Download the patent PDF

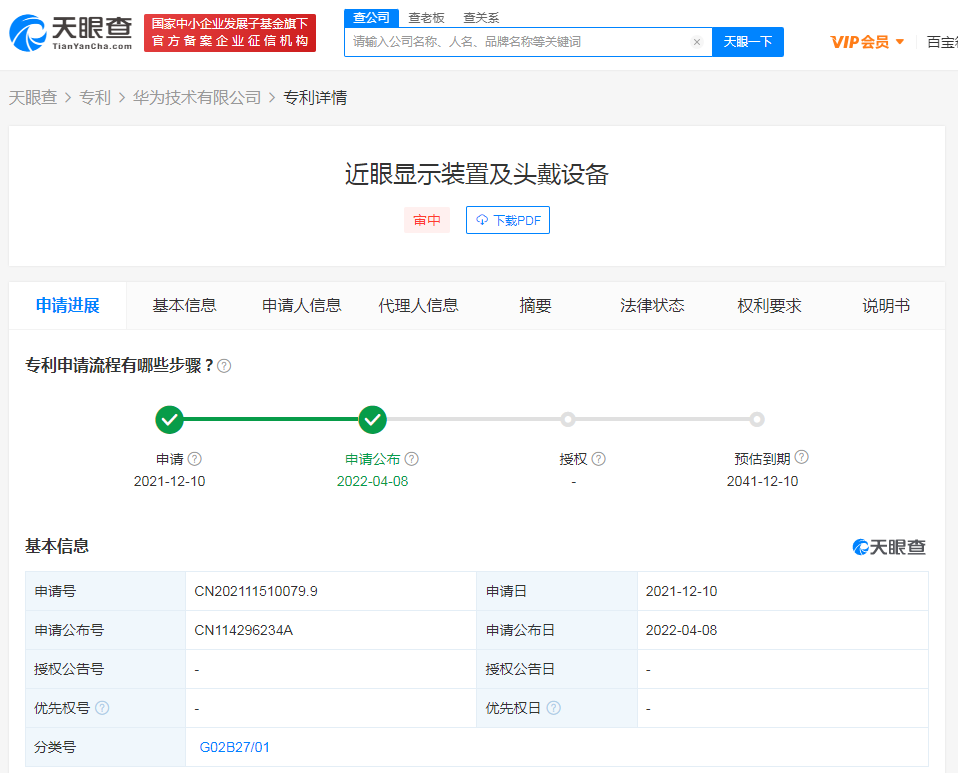tap(508, 220)
